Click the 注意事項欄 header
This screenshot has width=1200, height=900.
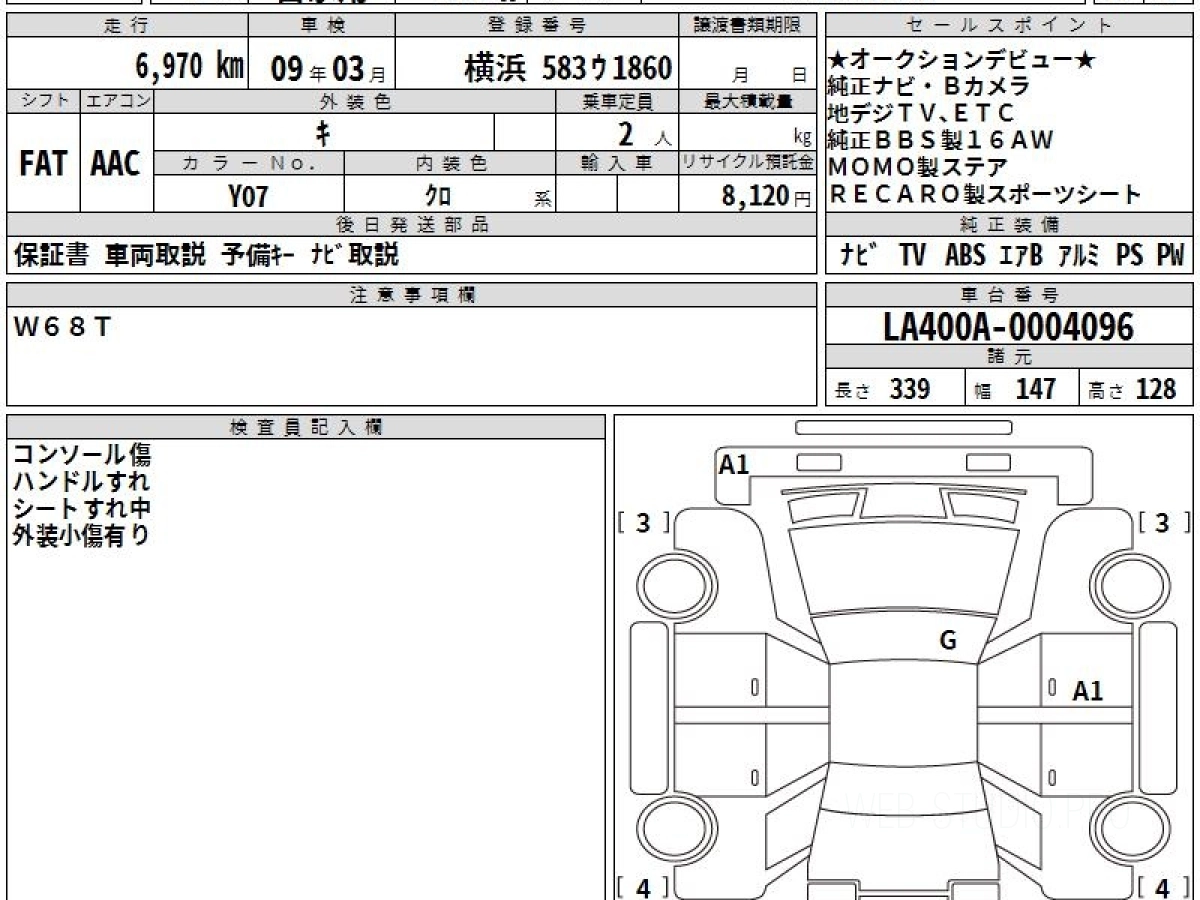click(x=412, y=294)
